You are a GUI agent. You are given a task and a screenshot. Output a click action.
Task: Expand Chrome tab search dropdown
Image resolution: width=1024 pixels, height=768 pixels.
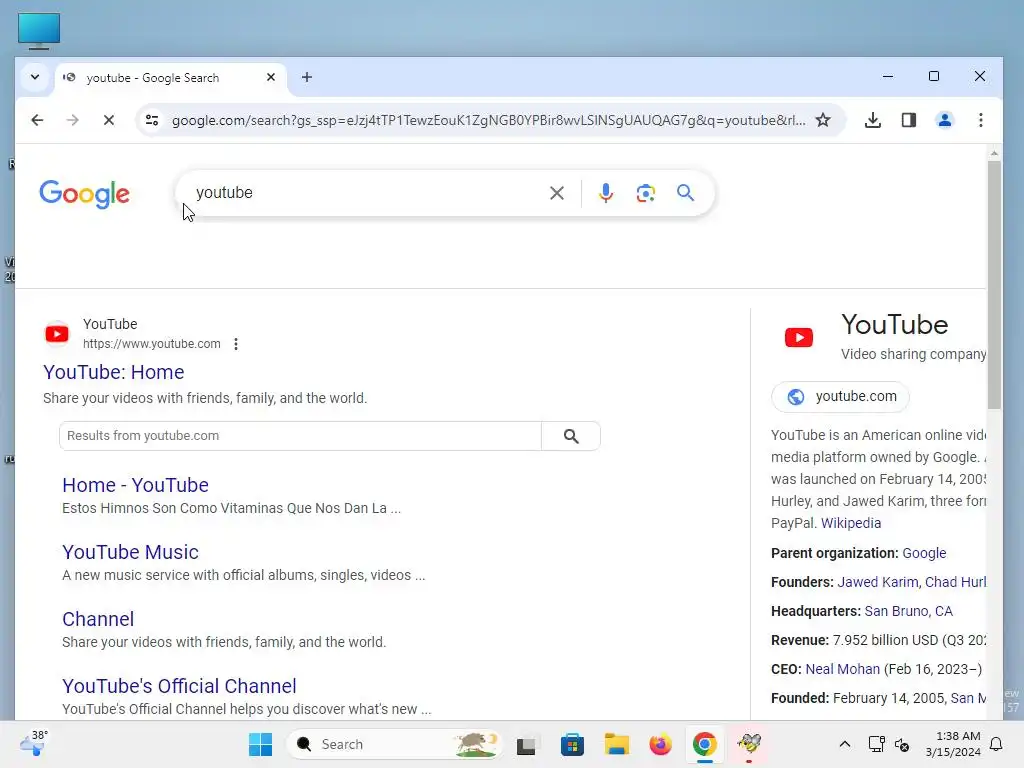coord(35,77)
